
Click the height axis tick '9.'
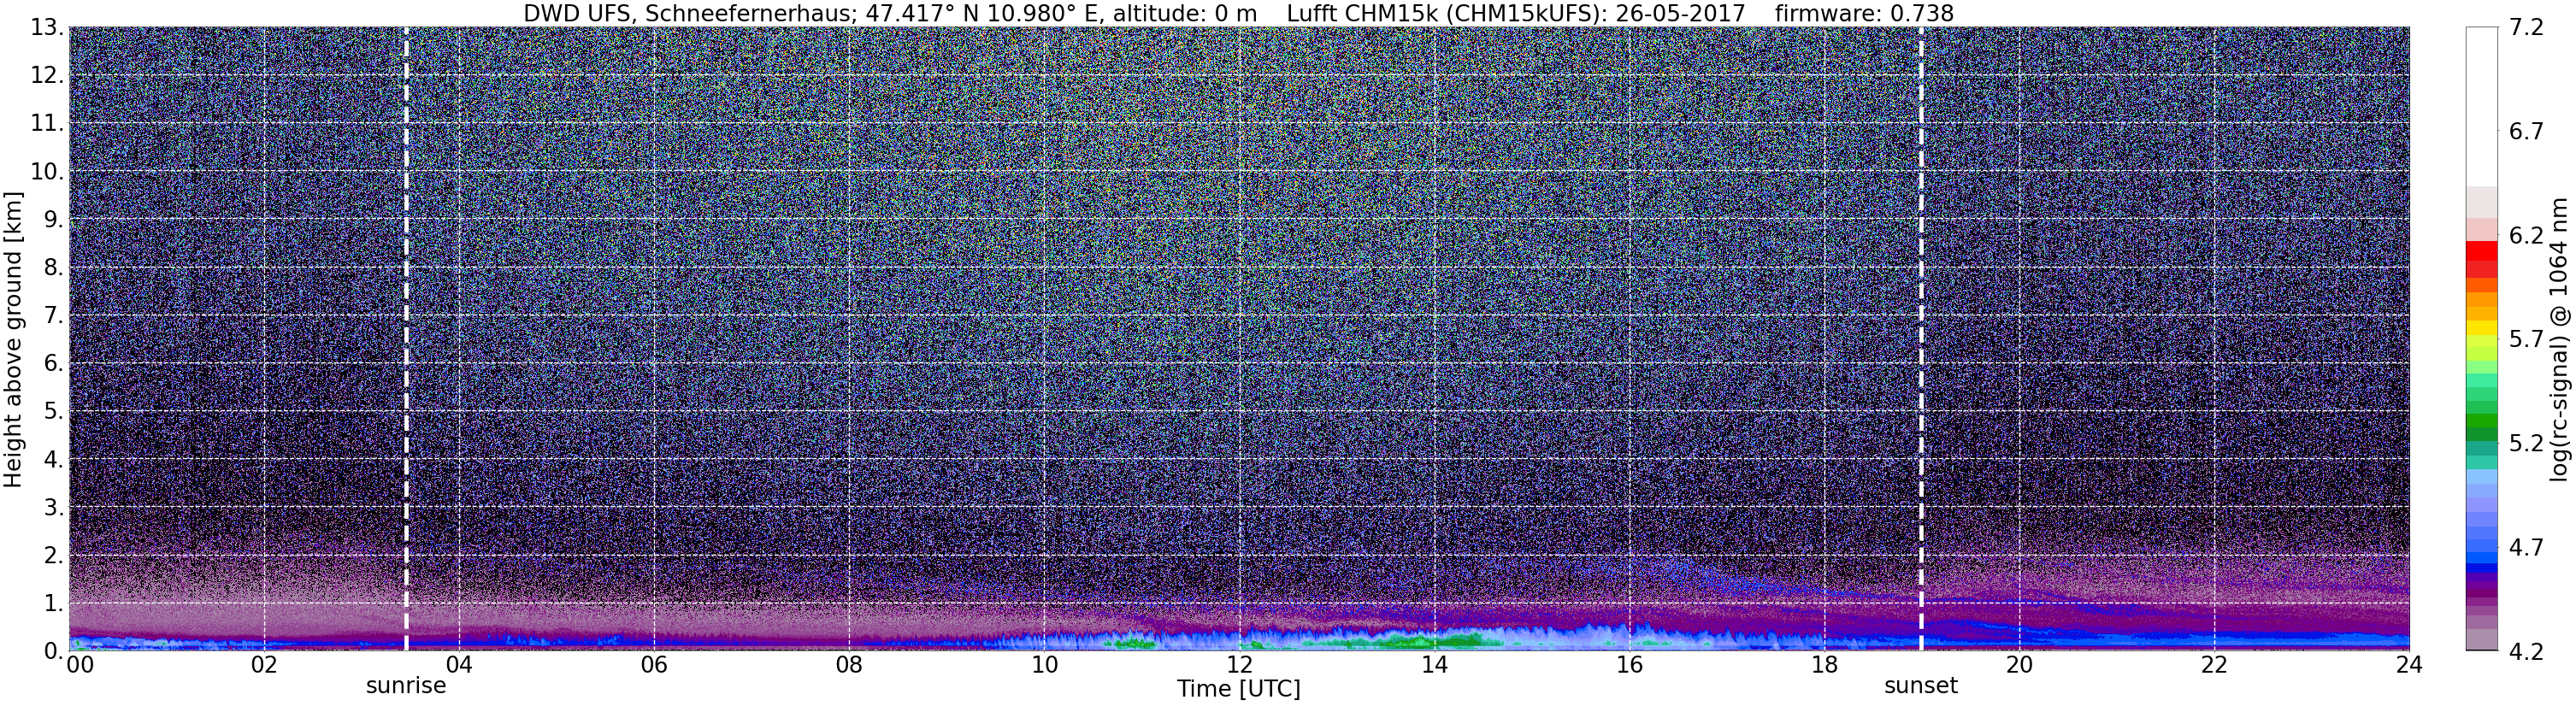(x=54, y=219)
